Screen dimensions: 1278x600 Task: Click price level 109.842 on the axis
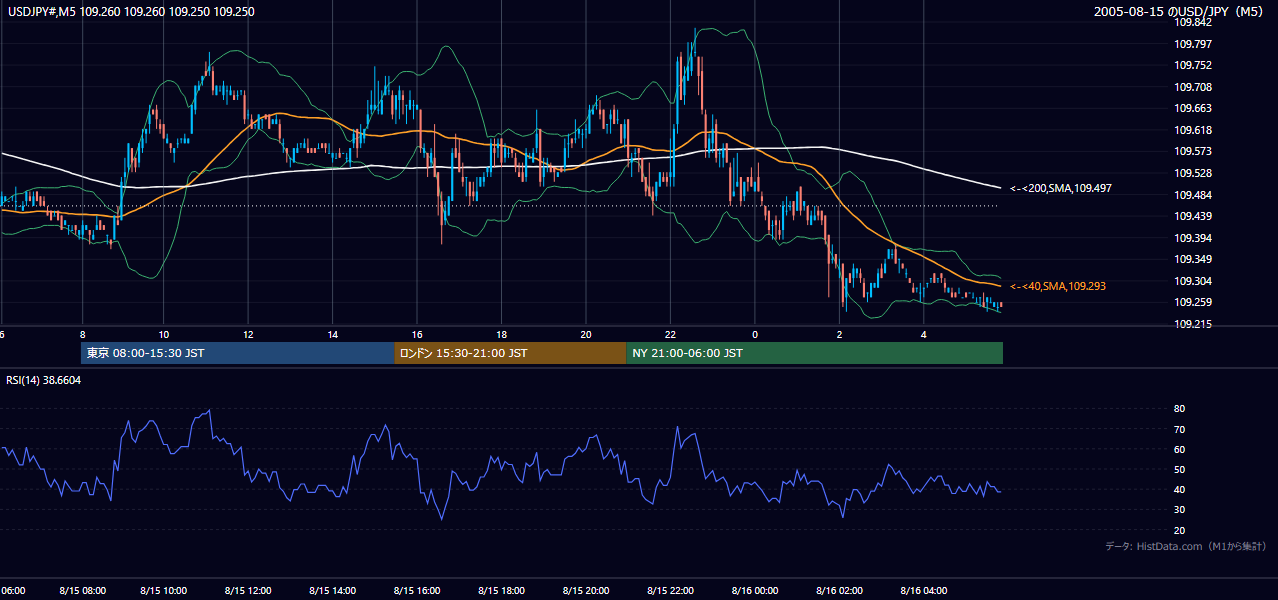point(1193,22)
